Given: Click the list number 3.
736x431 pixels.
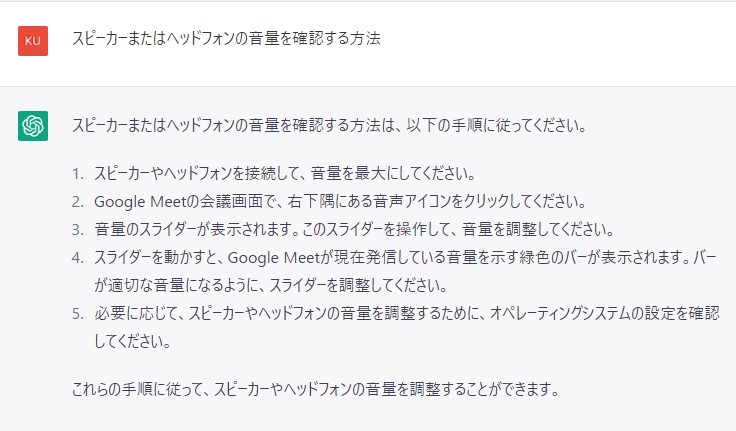Looking at the screenshot, I should pyautogui.click(x=78, y=230).
